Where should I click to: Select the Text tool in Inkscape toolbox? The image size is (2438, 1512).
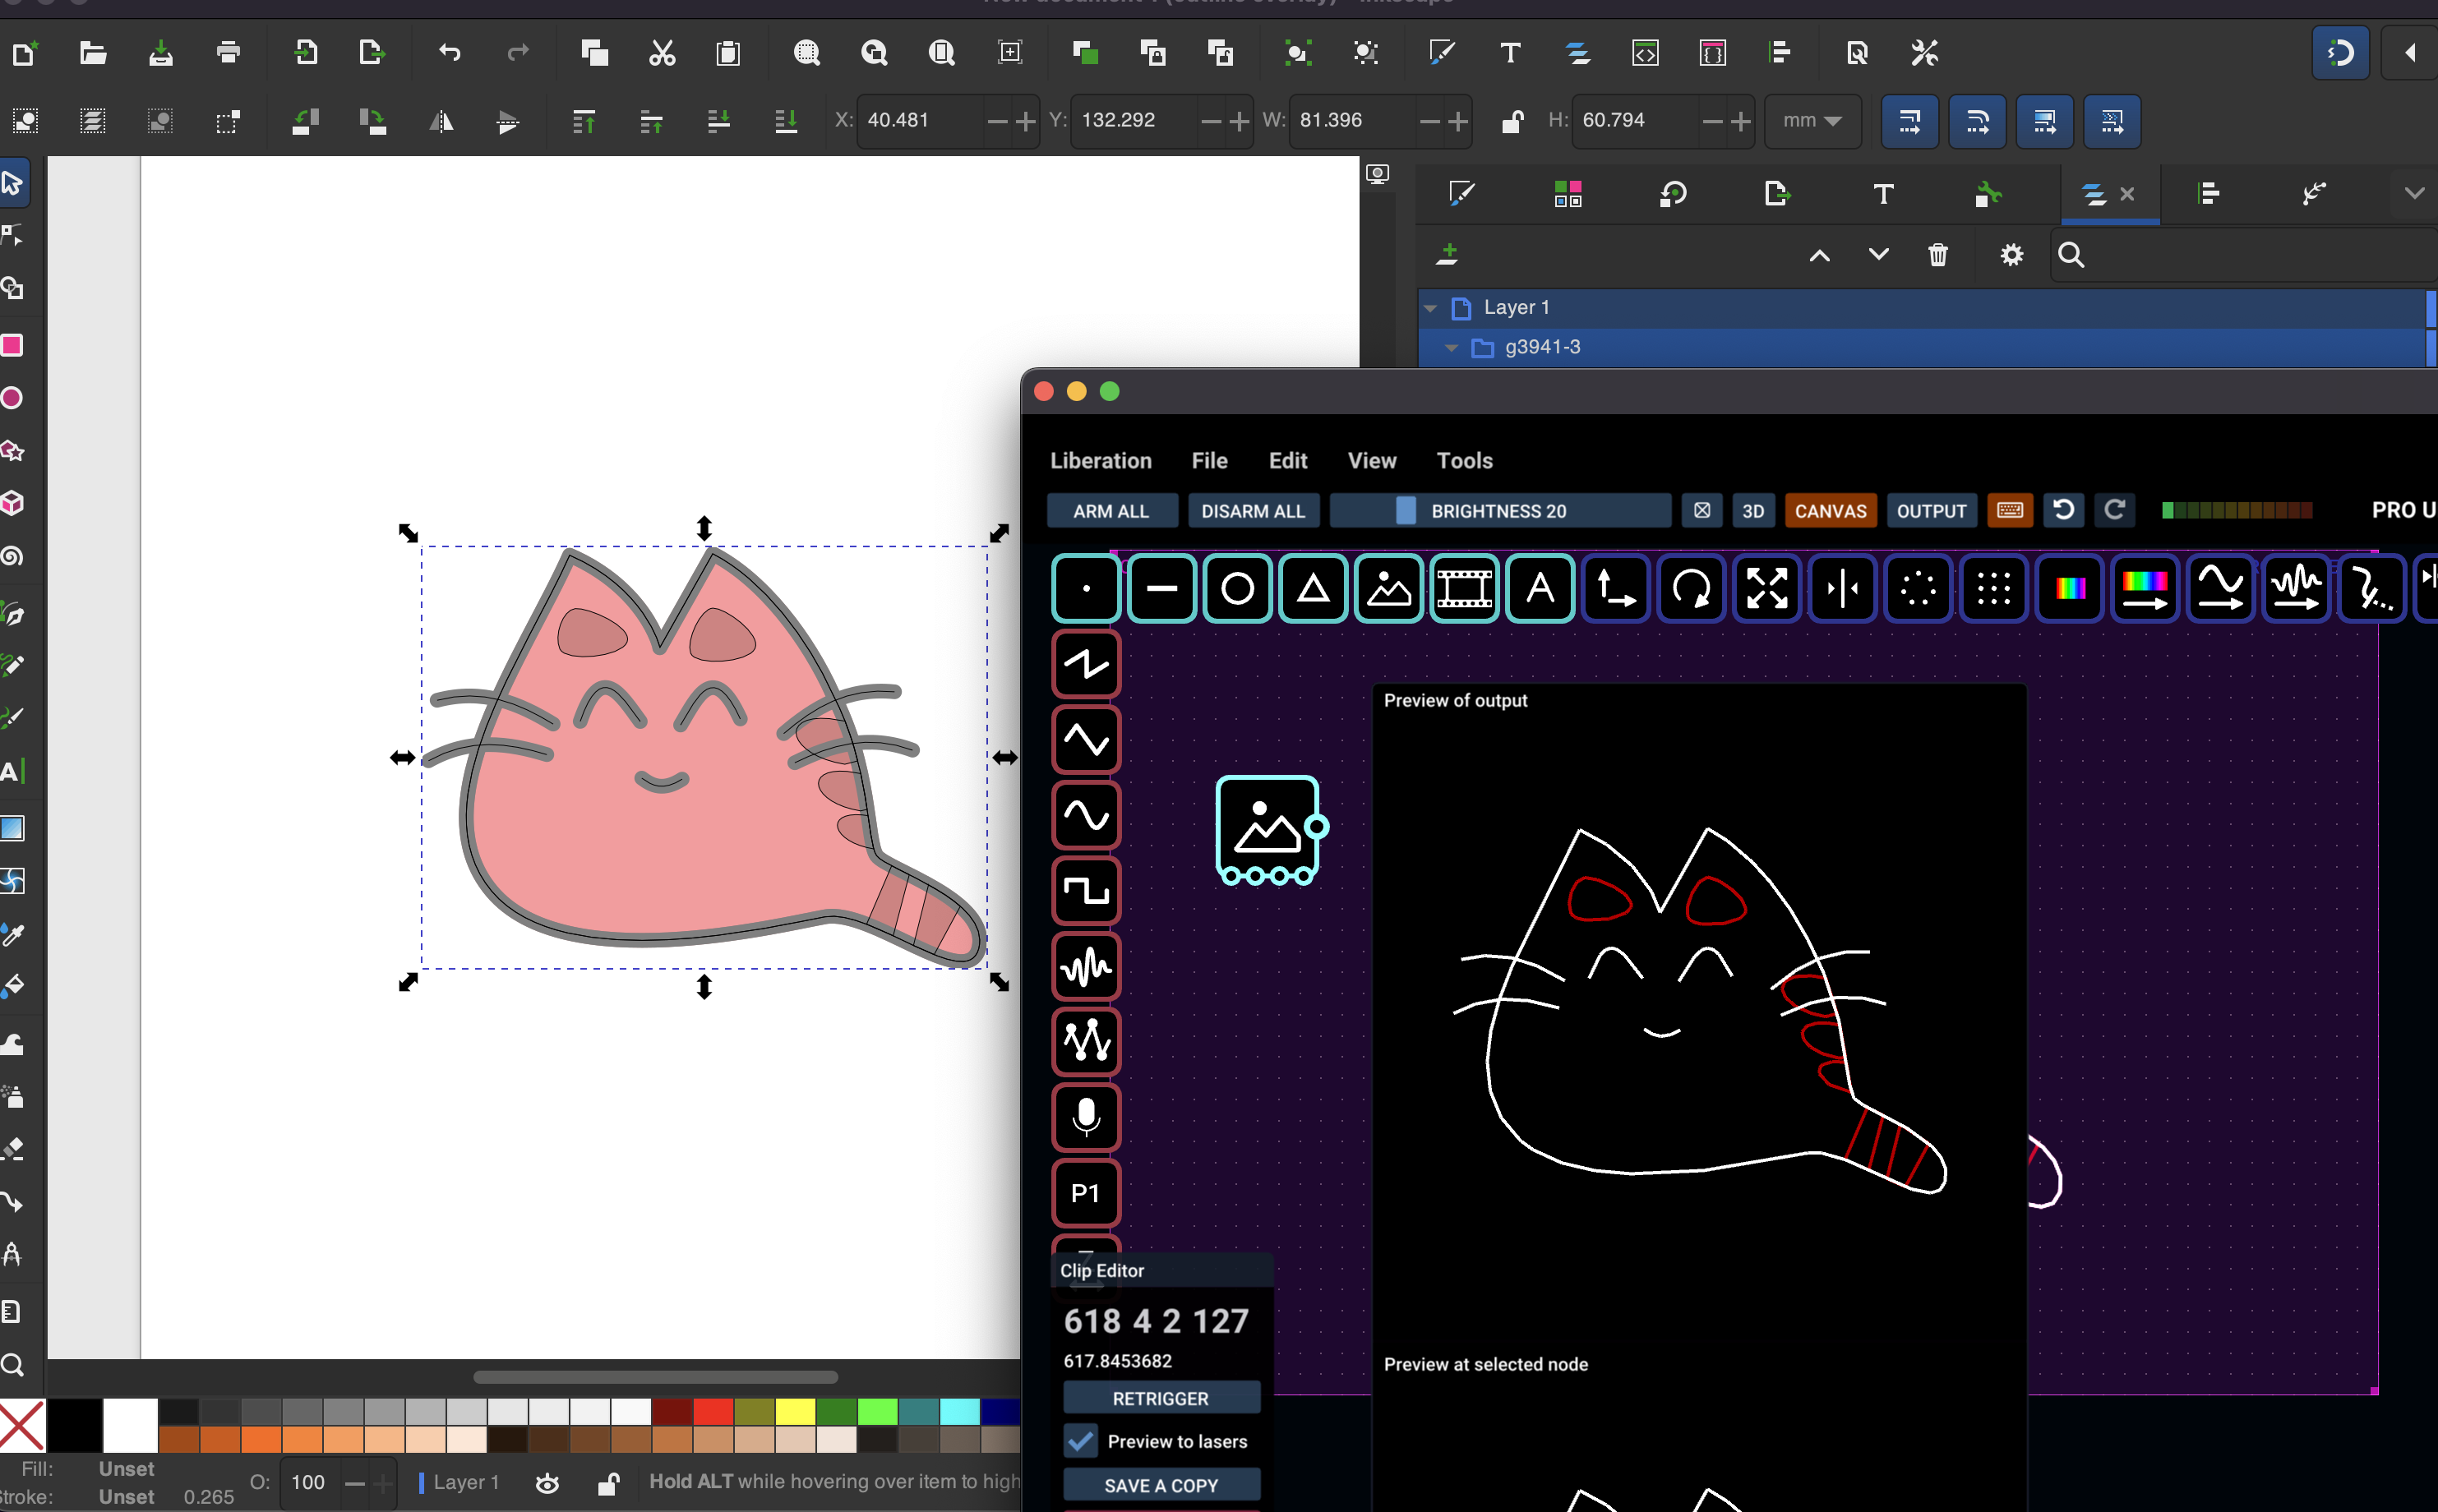12,771
